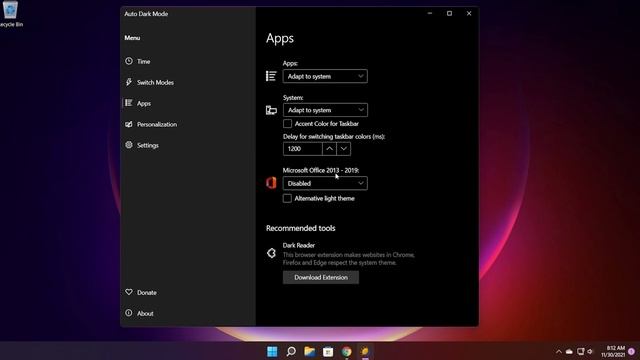Click the taskbar delay input field
The width and height of the screenshot is (640, 360).
pos(302,149)
